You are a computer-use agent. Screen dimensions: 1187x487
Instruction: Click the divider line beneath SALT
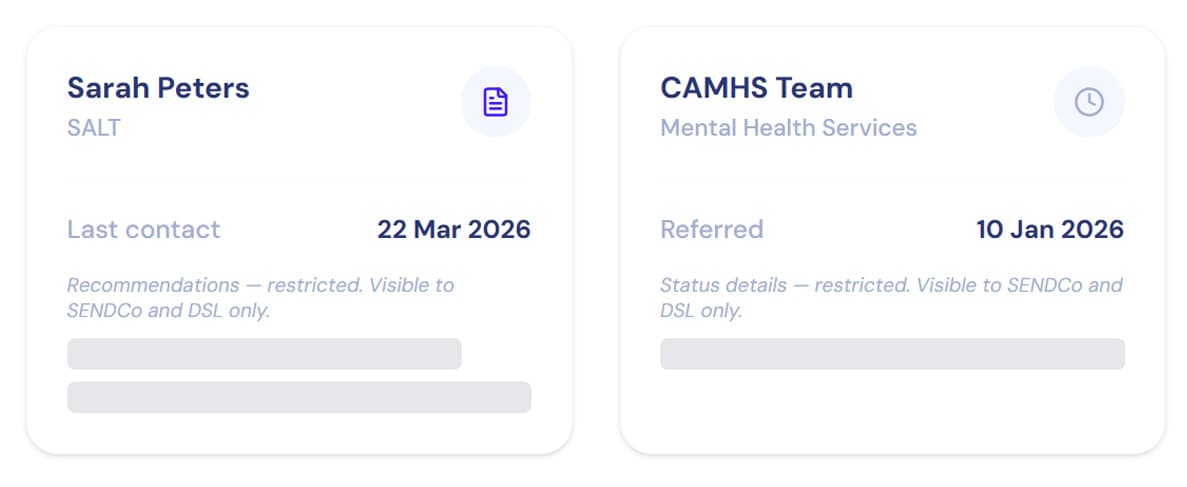pyautogui.click(x=299, y=179)
